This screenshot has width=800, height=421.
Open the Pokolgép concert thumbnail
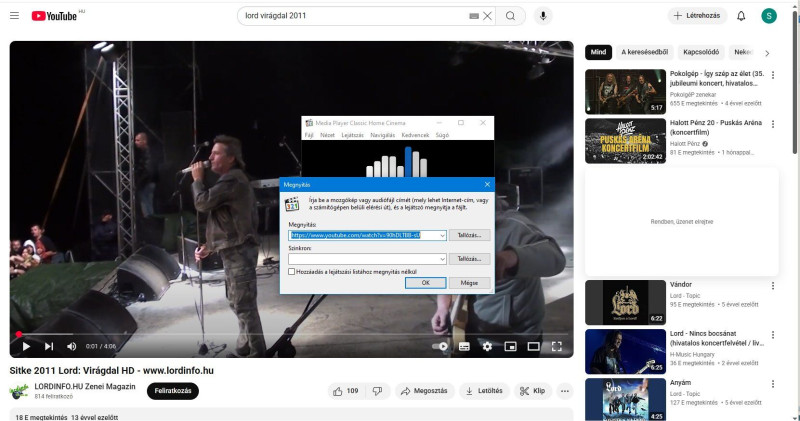pos(626,92)
